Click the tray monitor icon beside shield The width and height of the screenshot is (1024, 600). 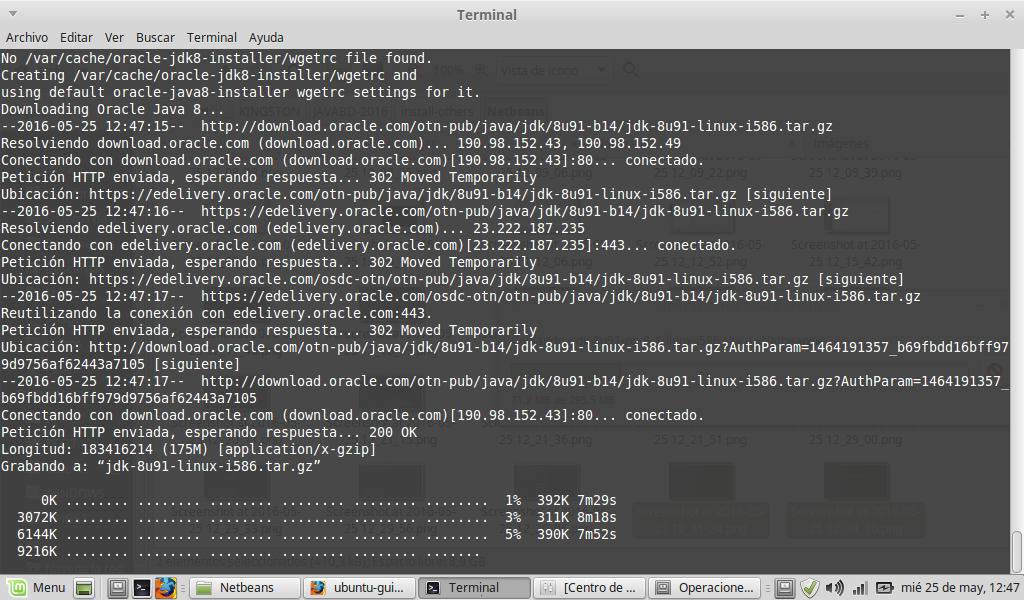click(786, 588)
